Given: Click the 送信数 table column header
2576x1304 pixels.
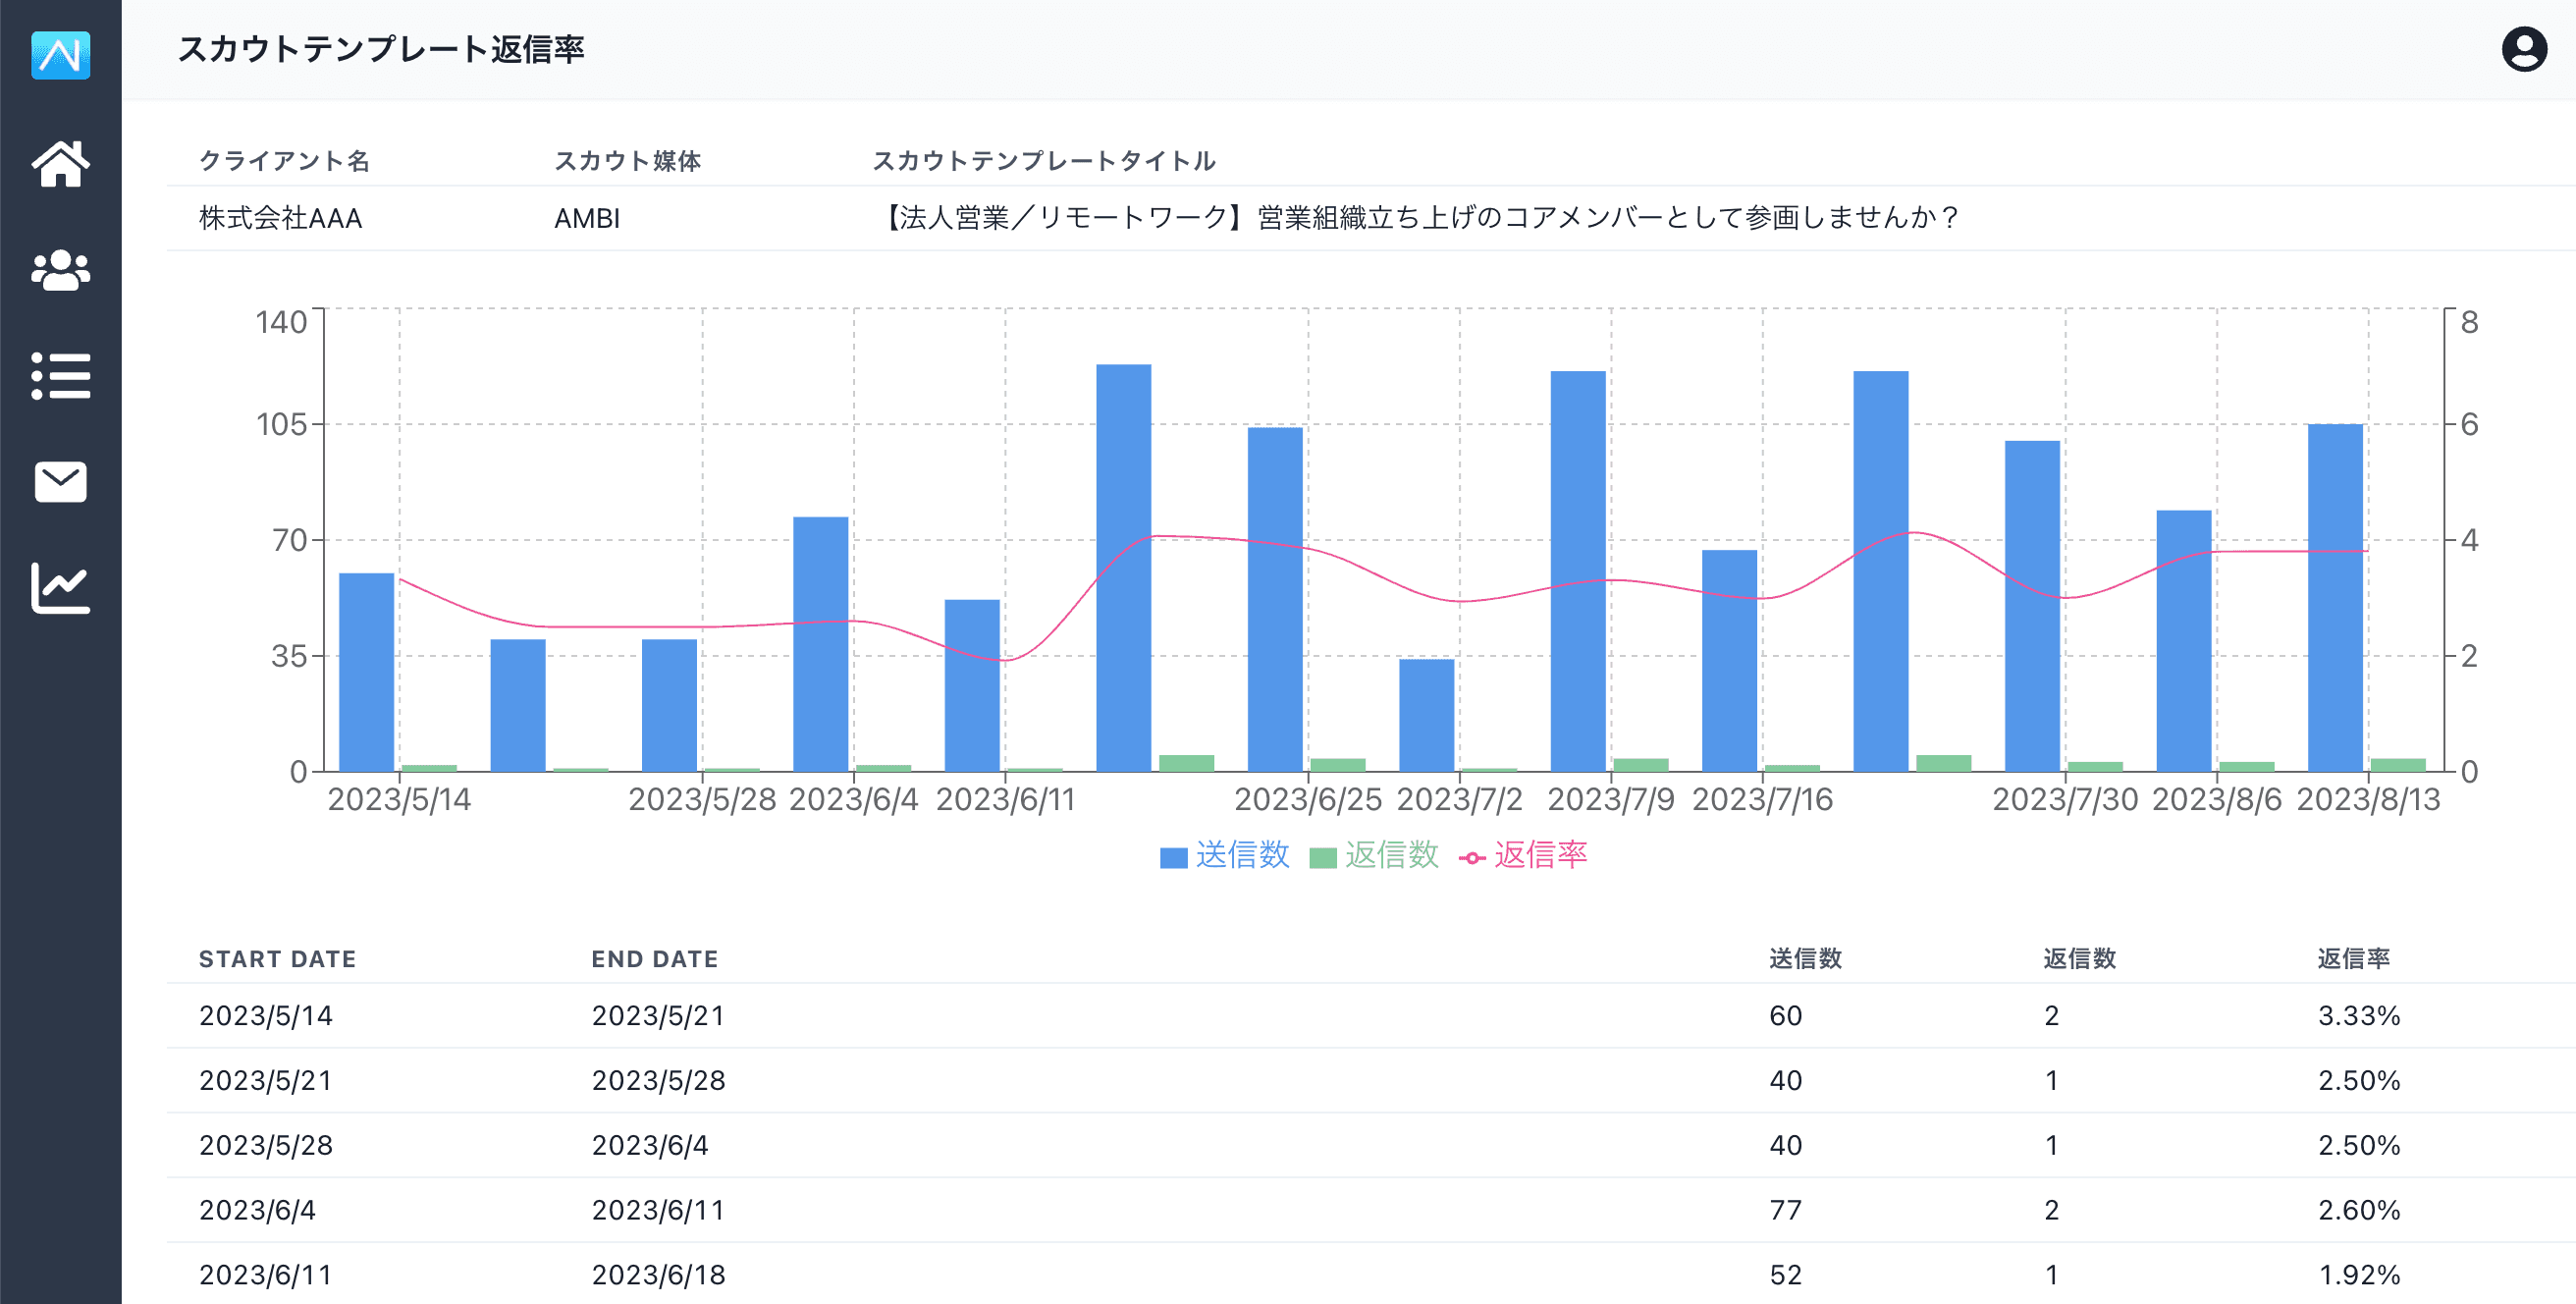Looking at the screenshot, I should 1804,959.
